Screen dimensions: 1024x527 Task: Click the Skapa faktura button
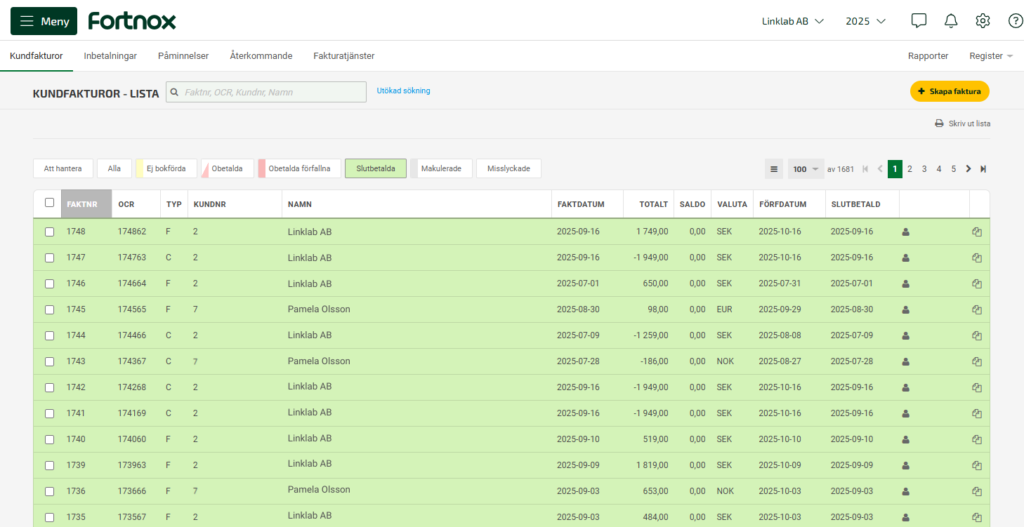pos(949,91)
